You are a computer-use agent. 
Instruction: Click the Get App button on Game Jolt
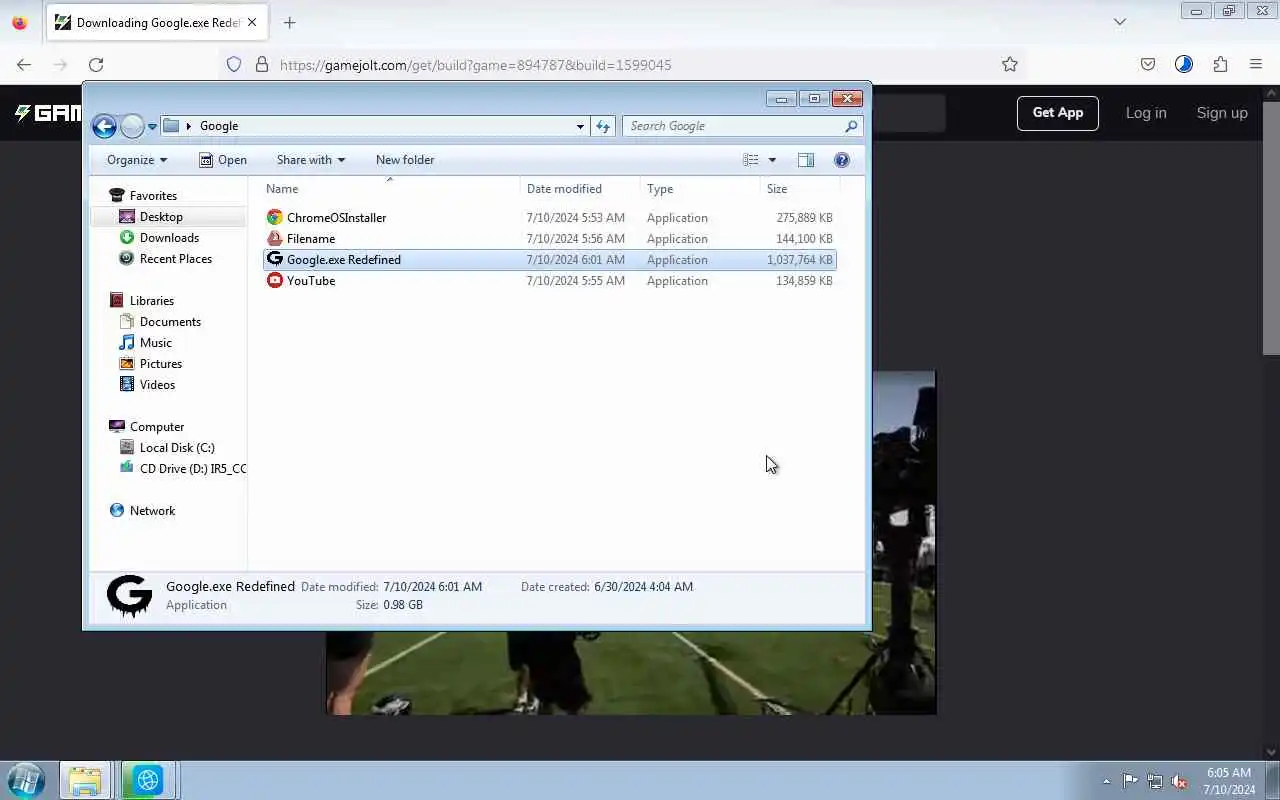[x=1058, y=113]
